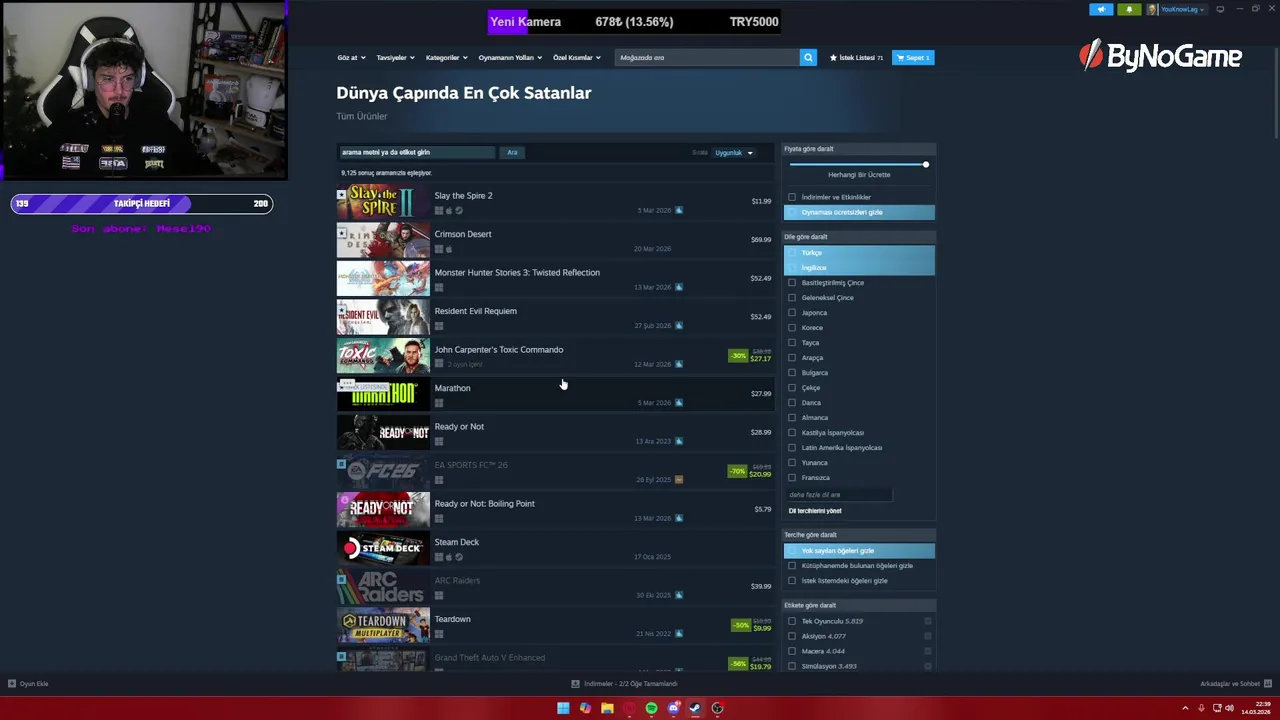
Task: Click the Marathon game thumbnail
Action: pyautogui.click(x=383, y=394)
